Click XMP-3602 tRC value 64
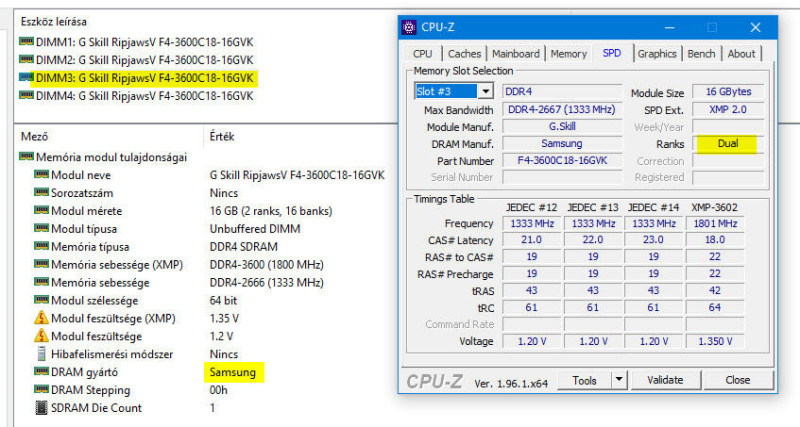 click(715, 308)
